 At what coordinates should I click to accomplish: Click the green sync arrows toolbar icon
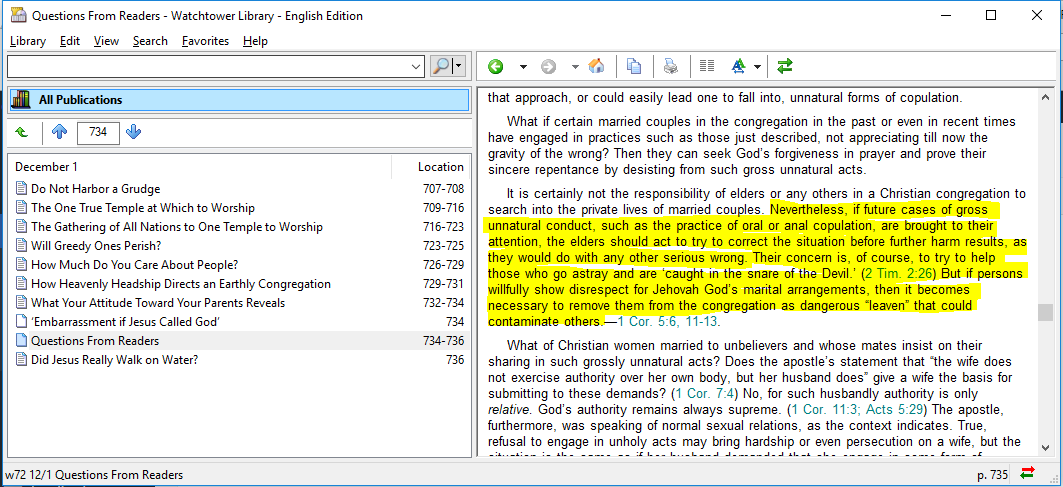tap(785, 67)
